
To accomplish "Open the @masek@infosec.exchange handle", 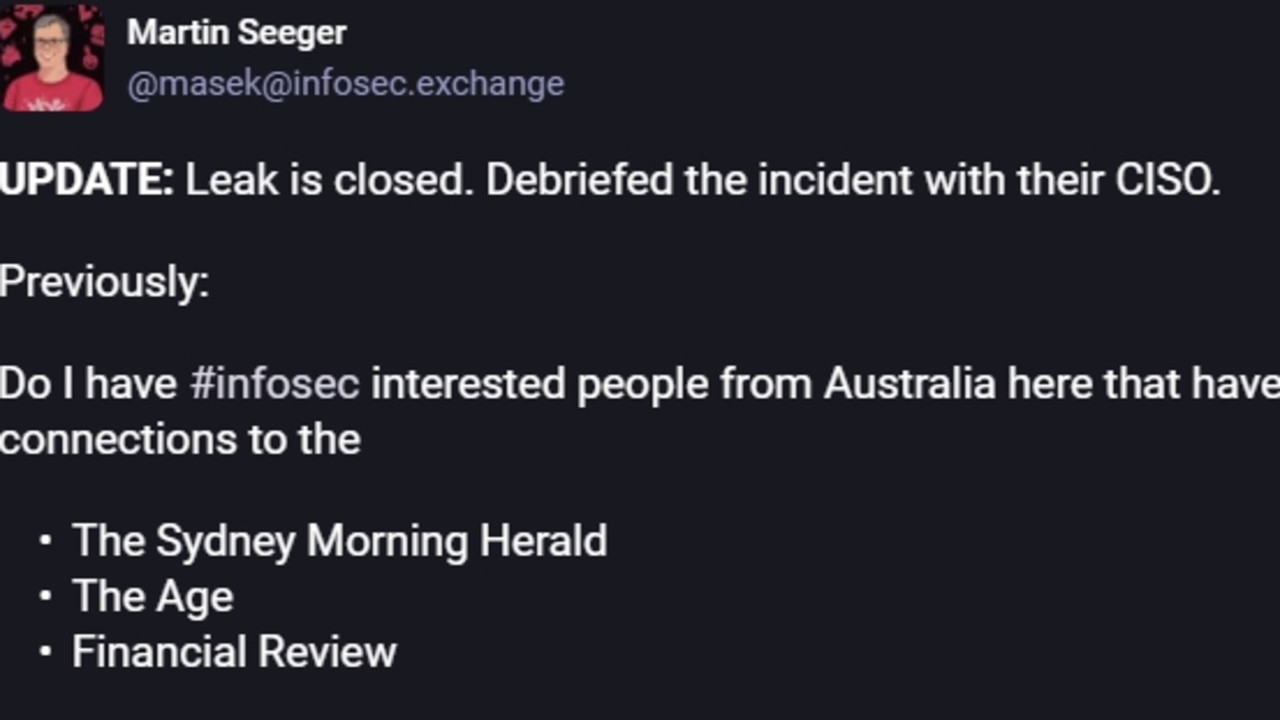I will [345, 83].
